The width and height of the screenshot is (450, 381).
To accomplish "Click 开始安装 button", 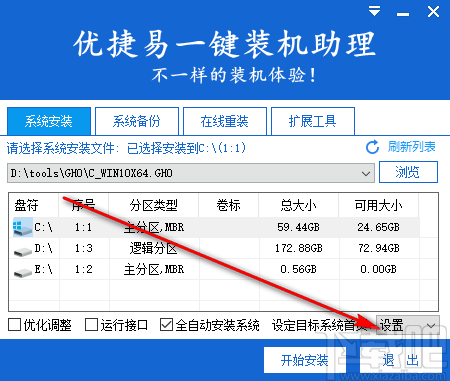I will 305,360.
